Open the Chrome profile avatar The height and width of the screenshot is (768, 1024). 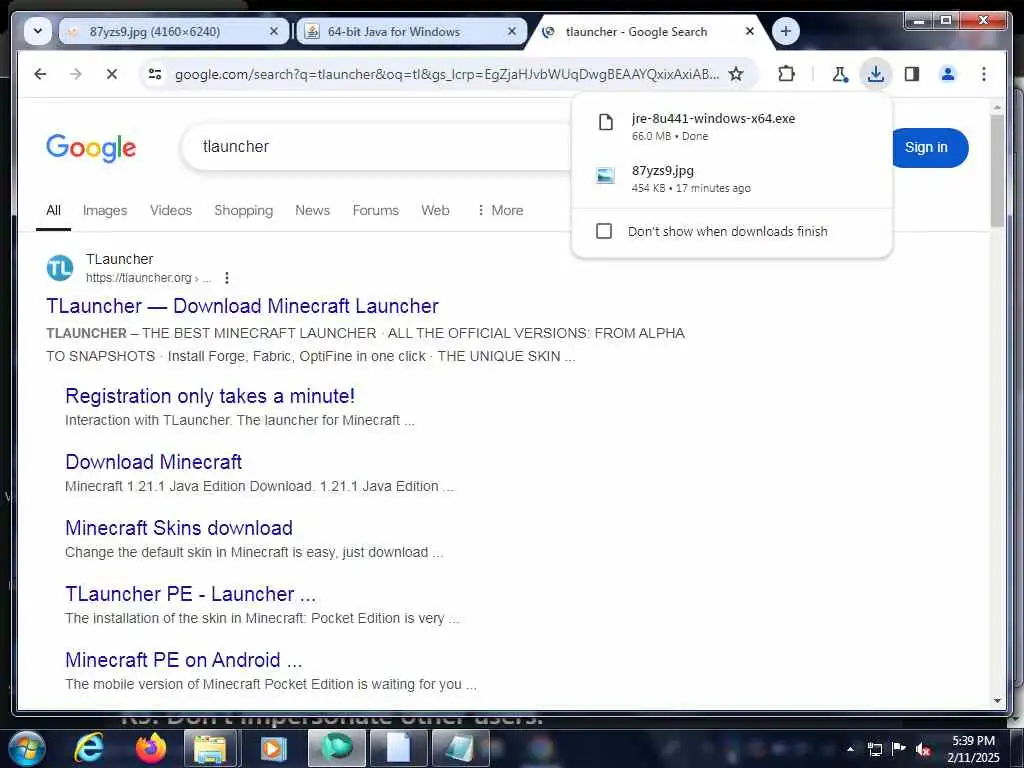coord(948,74)
